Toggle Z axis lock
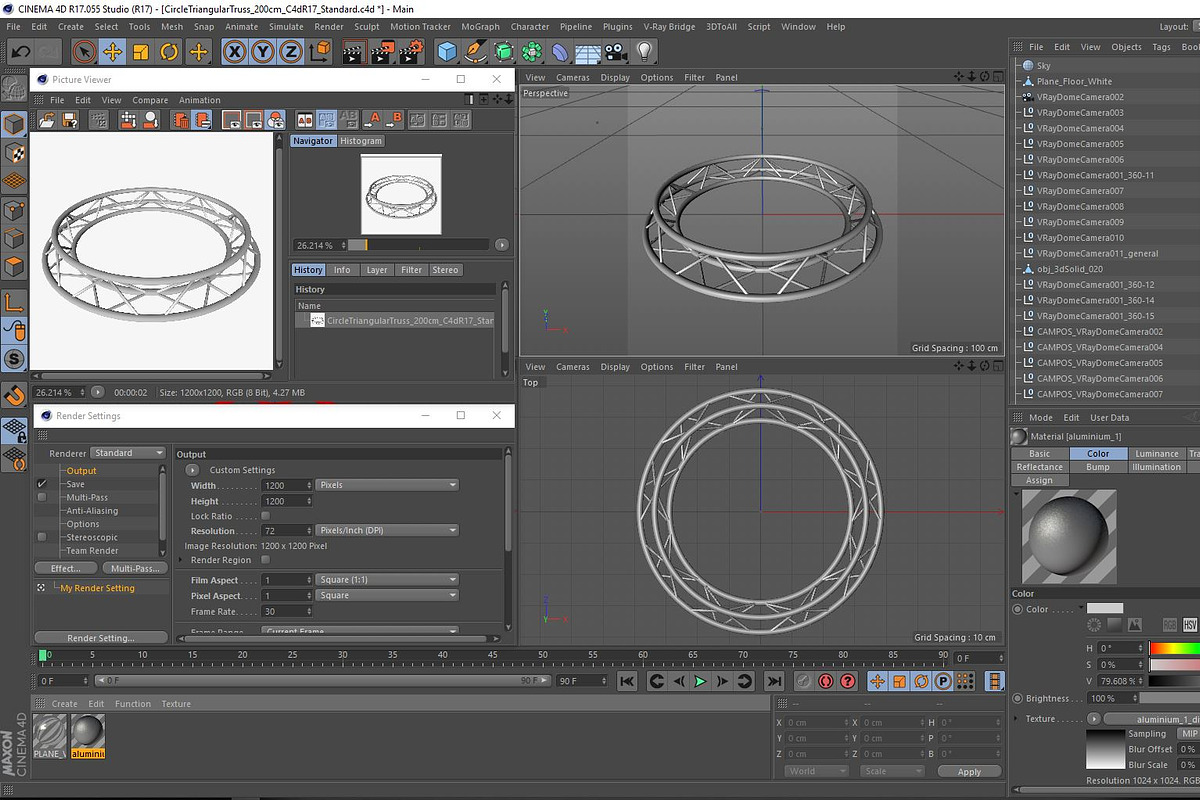This screenshot has height=800, width=1200. coord(291,51)
